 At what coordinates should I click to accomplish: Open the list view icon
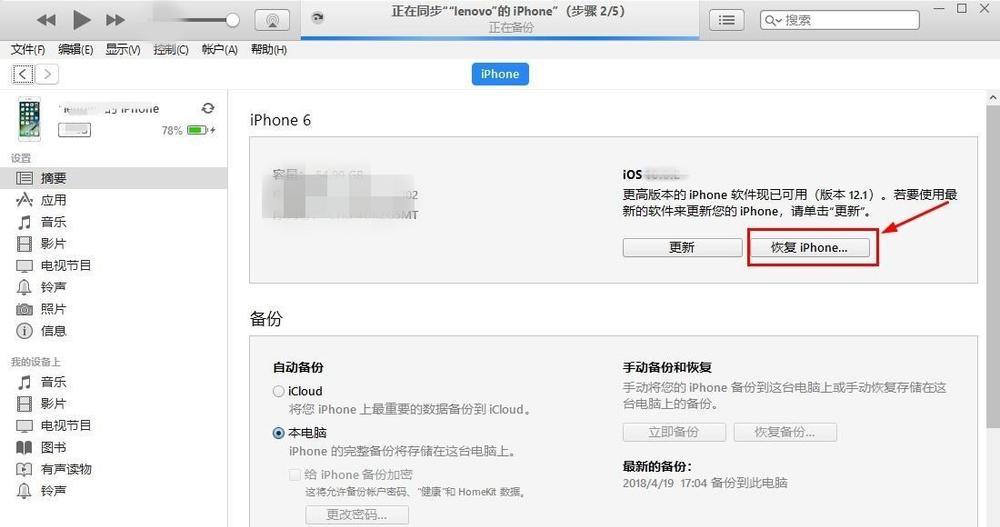coord(726,20)
